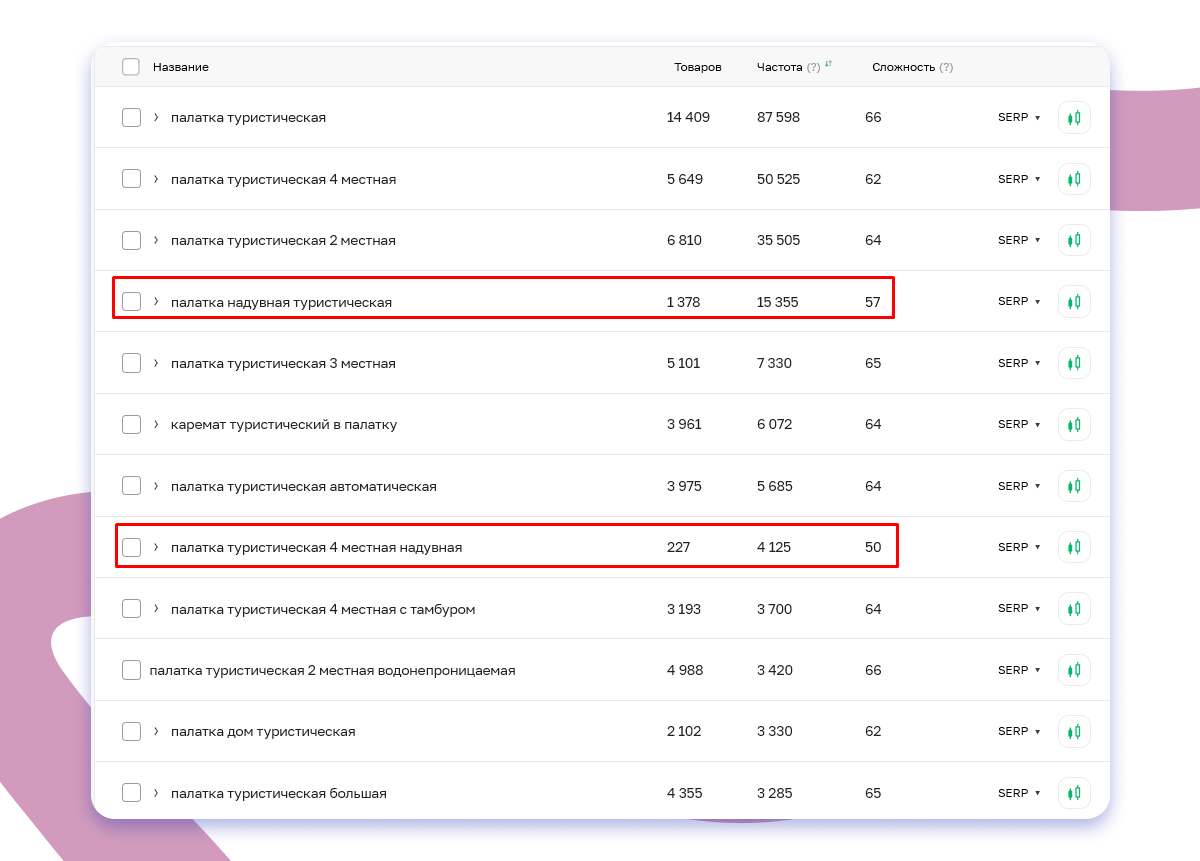Click help icon next to 'Сложность' header
1200x861 pixels.
coord(946,67)
